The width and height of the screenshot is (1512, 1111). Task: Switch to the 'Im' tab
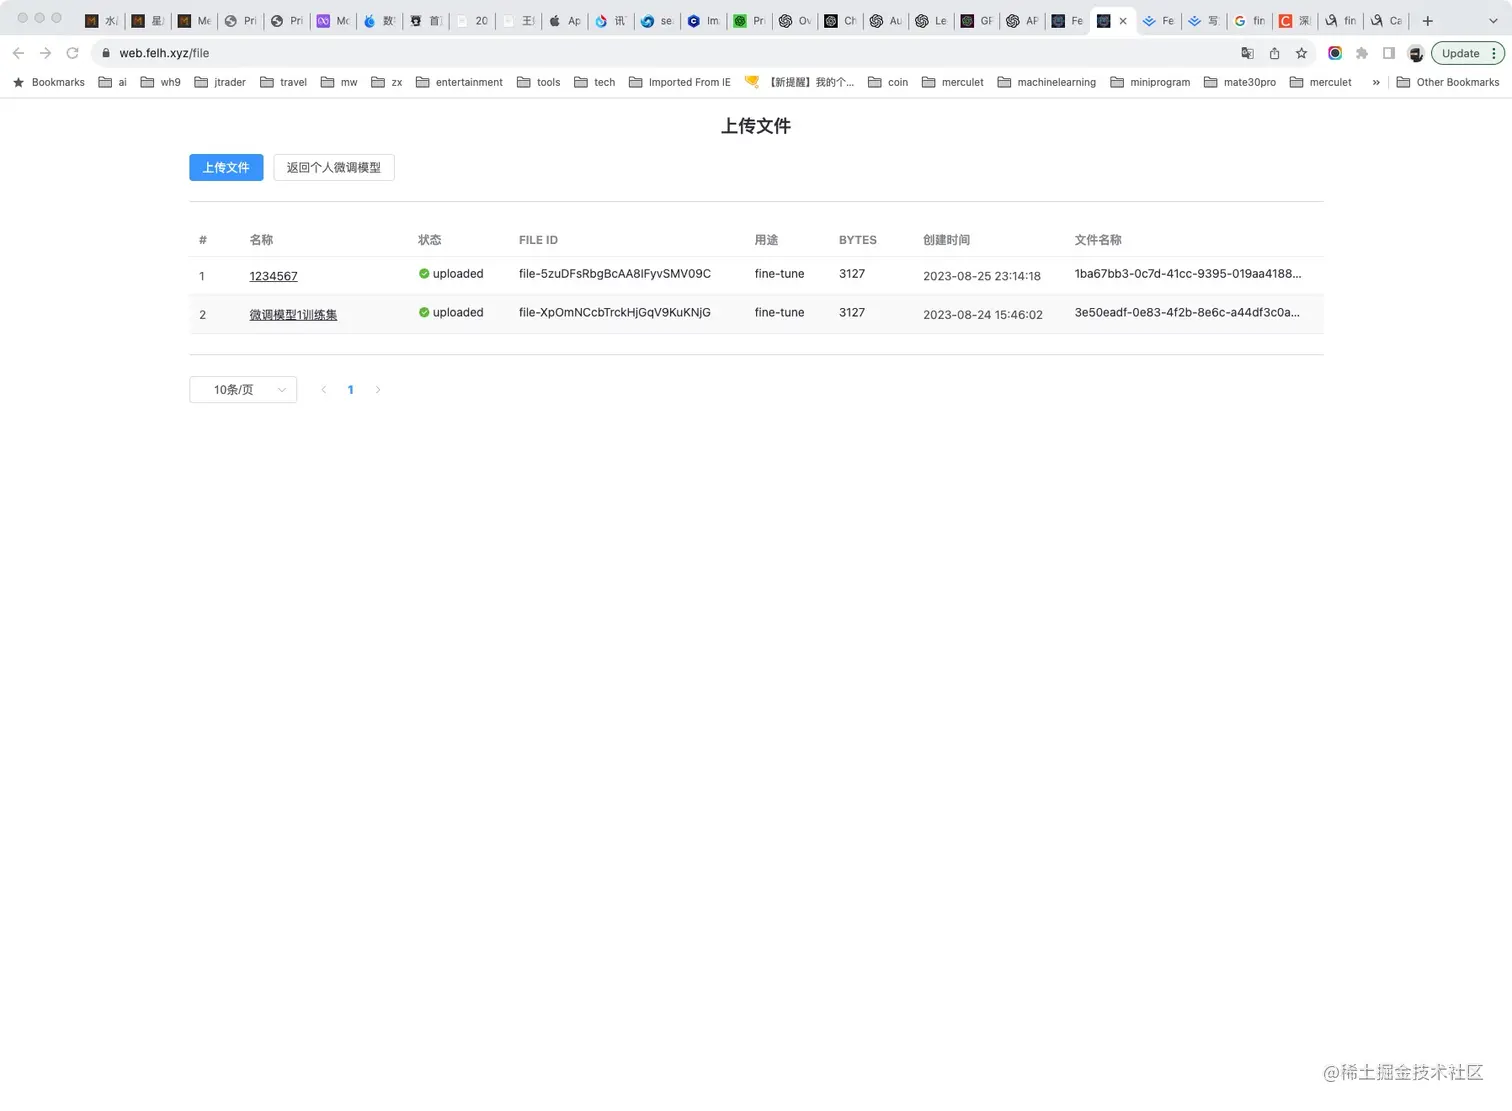click(703, 20)
